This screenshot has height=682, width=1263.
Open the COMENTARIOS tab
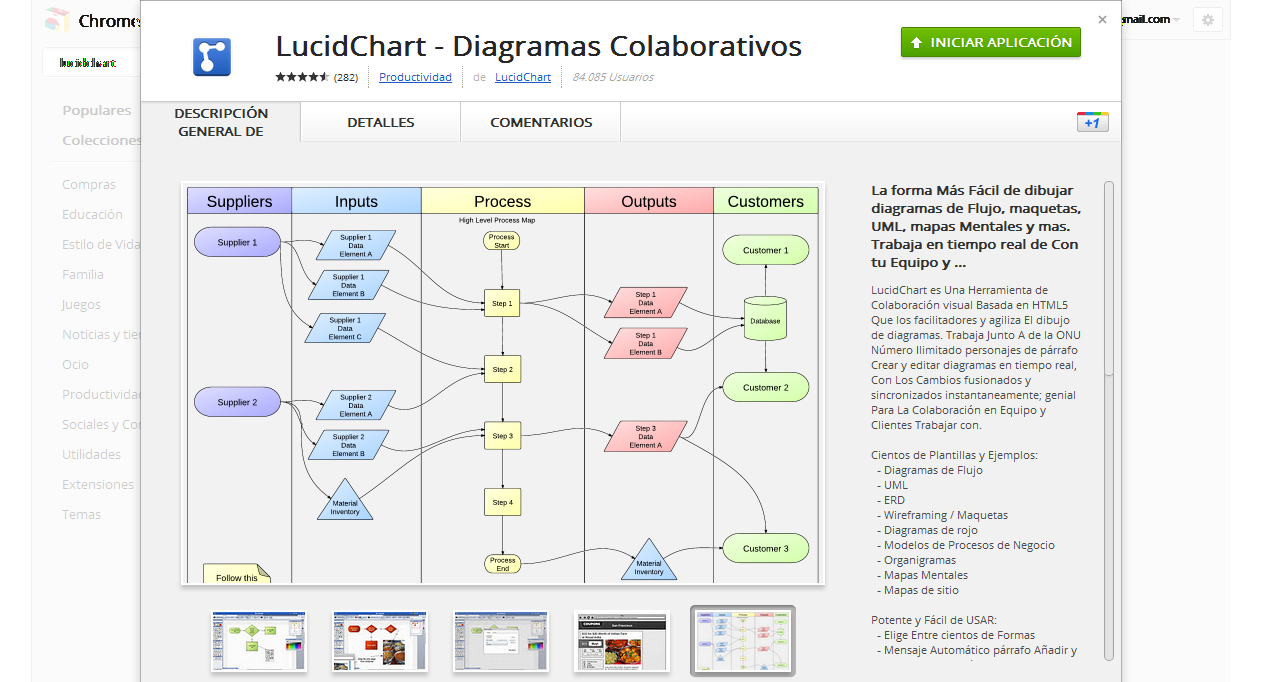coord(540,121)
